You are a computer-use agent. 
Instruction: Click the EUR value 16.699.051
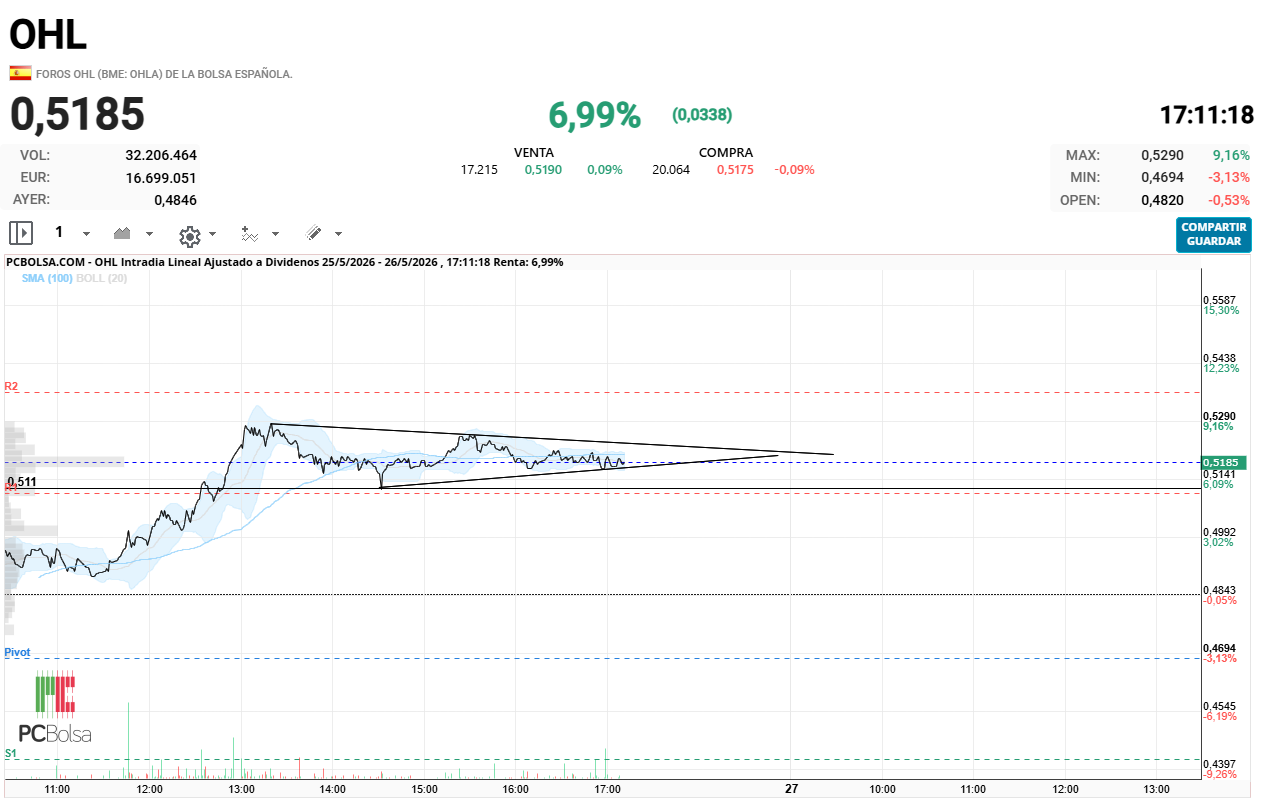click(x=161, y=177)
